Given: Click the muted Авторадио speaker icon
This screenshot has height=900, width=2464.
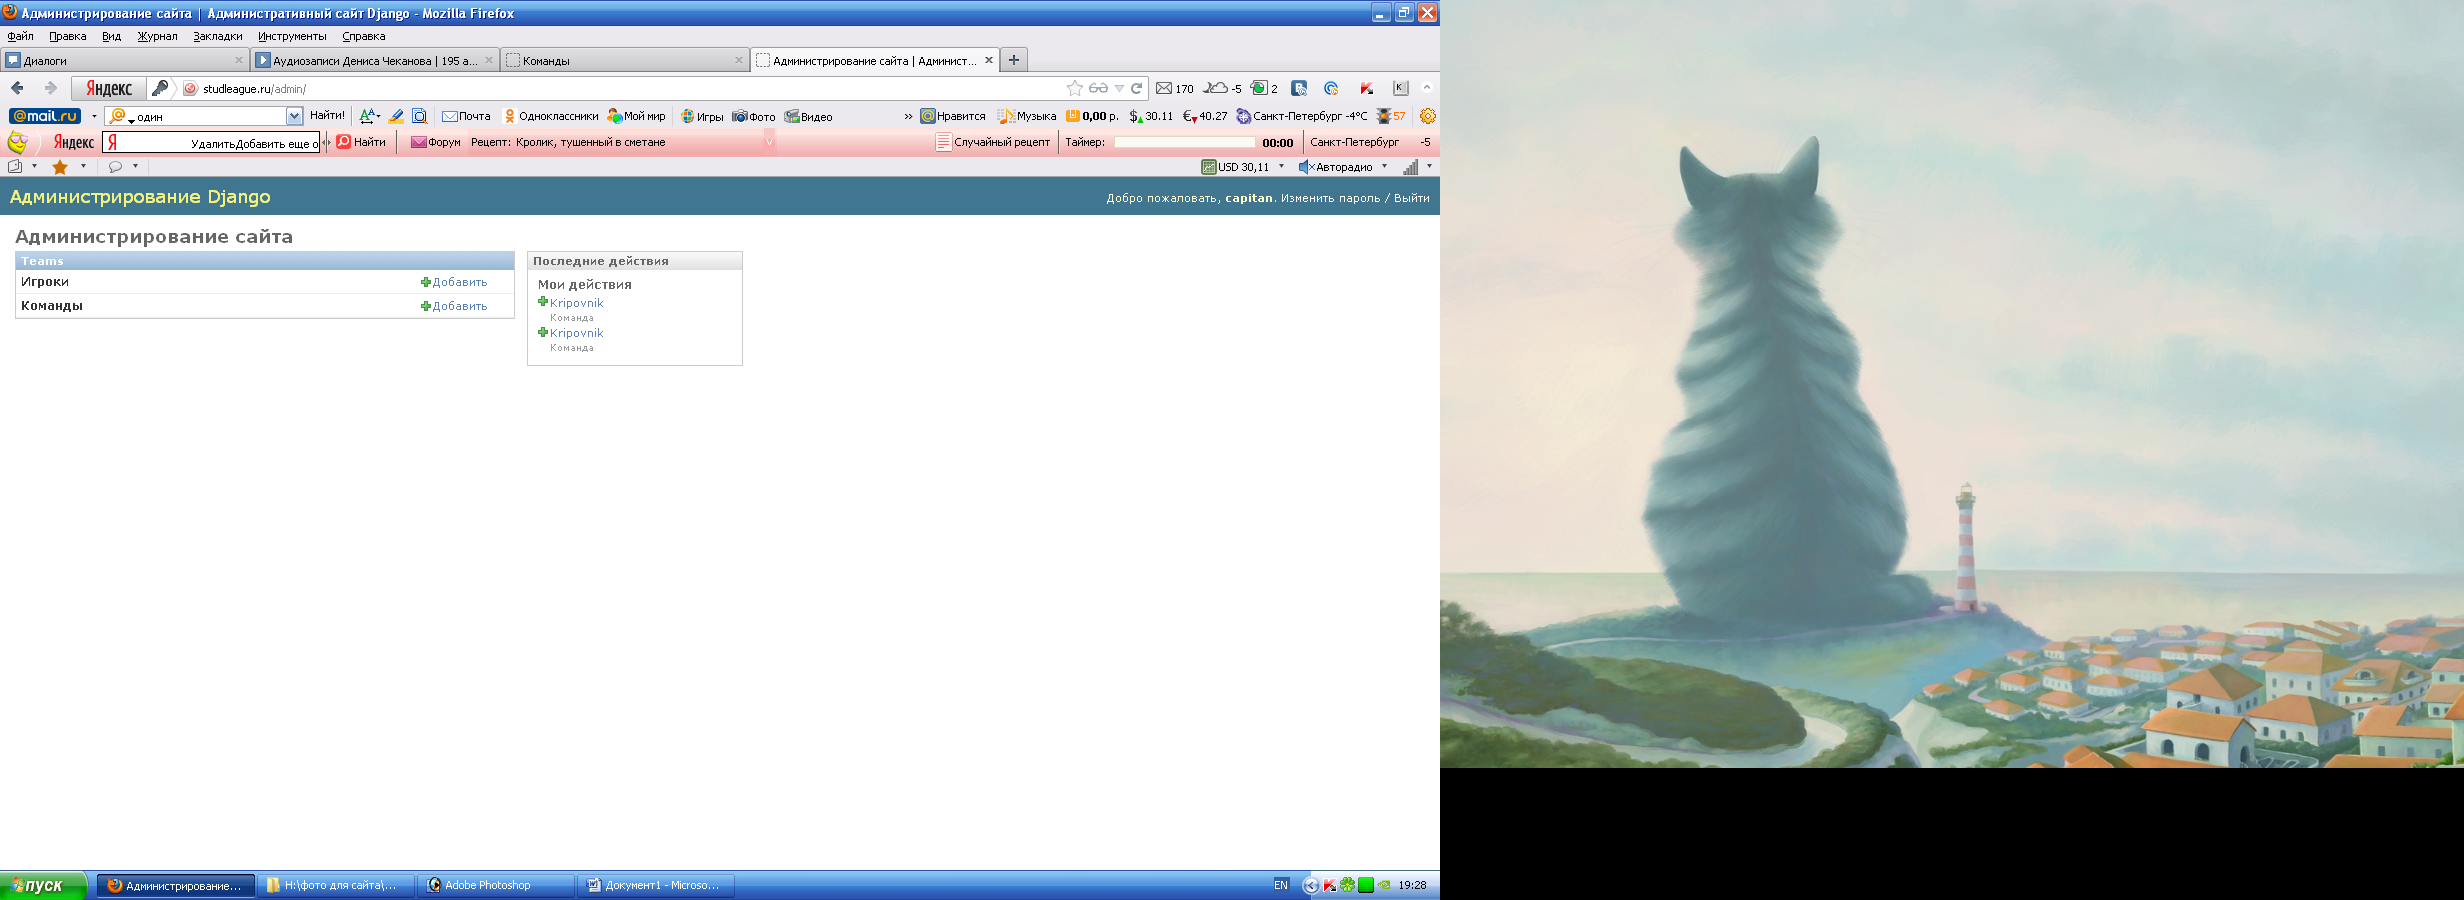Looking at the screenshot, I should 1305,167.
